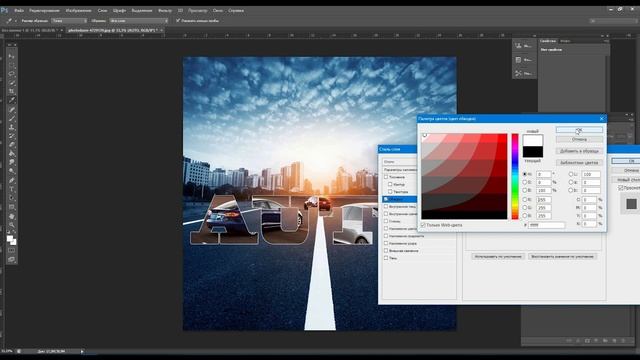
Task: Enable the Внутренняя тень effect checkbox
Action: click(386, 207)
